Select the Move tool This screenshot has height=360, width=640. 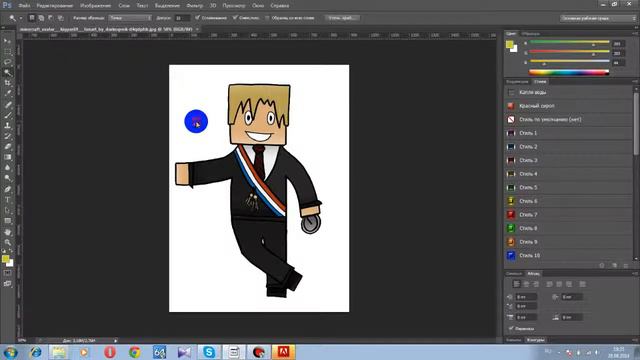pyautogui.click(x=7, y=41)
